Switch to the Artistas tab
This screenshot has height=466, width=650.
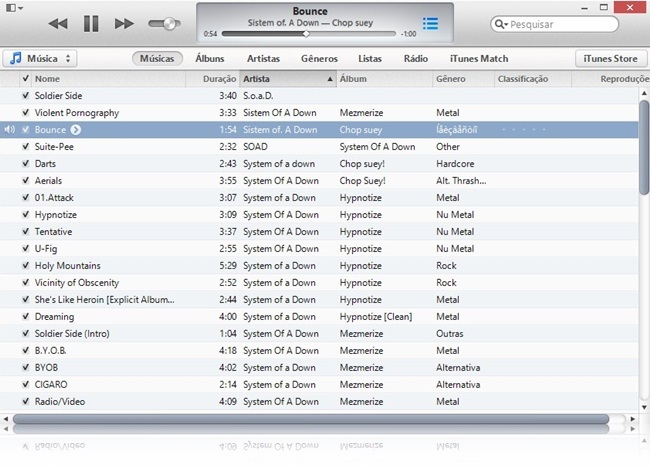pos(263,58)
